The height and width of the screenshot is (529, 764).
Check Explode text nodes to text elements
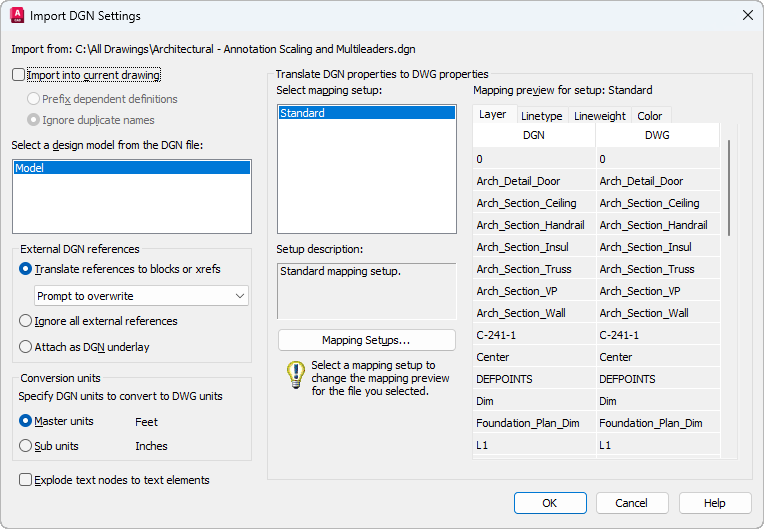click(x=26, y=480)
